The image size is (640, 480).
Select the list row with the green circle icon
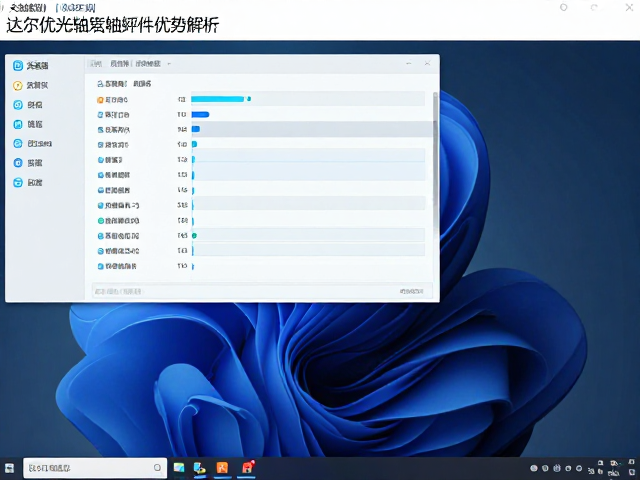[x=261, y=221]
